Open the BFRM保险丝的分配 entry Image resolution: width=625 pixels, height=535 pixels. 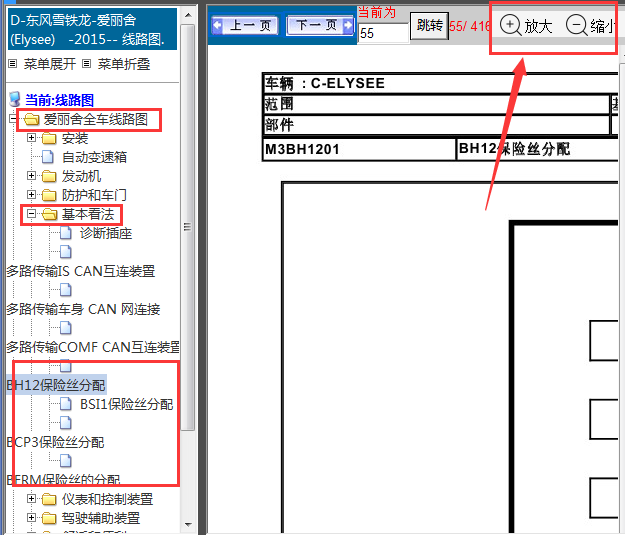pos(63,480)
